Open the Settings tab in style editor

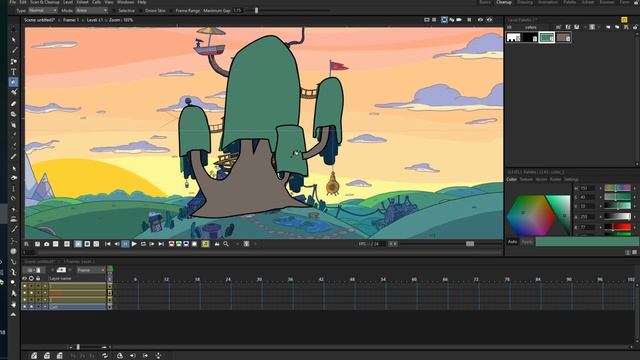[571, 179]
